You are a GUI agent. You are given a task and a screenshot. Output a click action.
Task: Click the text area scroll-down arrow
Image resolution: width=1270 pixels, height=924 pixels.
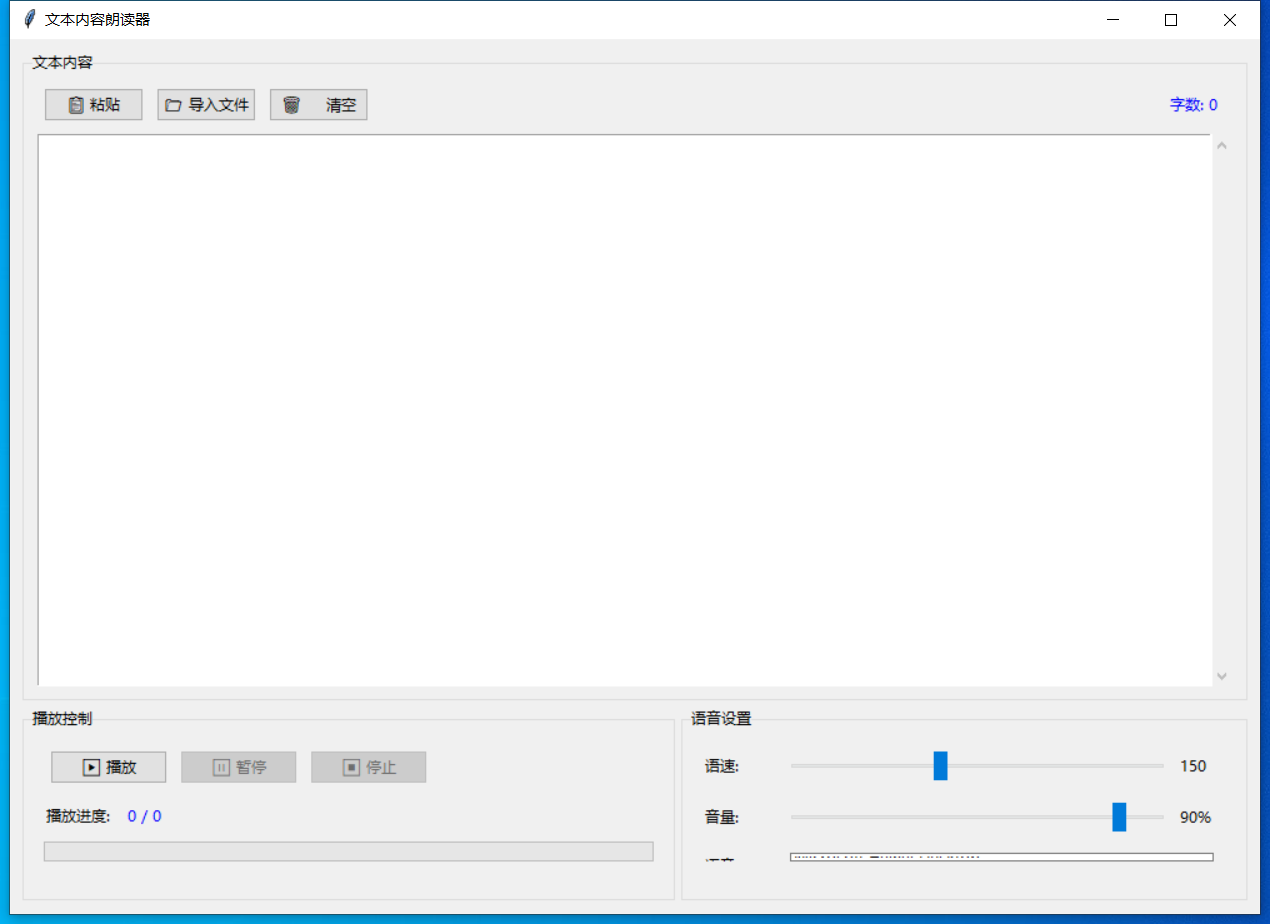1221,676
